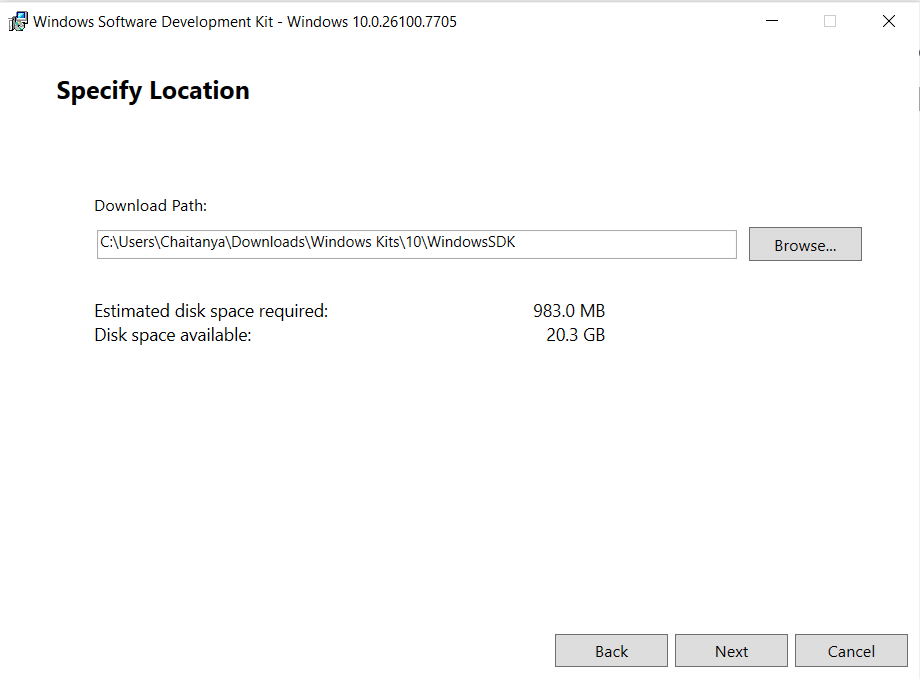Click Back to return to previous step
The width and height of the screenshot is (920, 683).
611,650
